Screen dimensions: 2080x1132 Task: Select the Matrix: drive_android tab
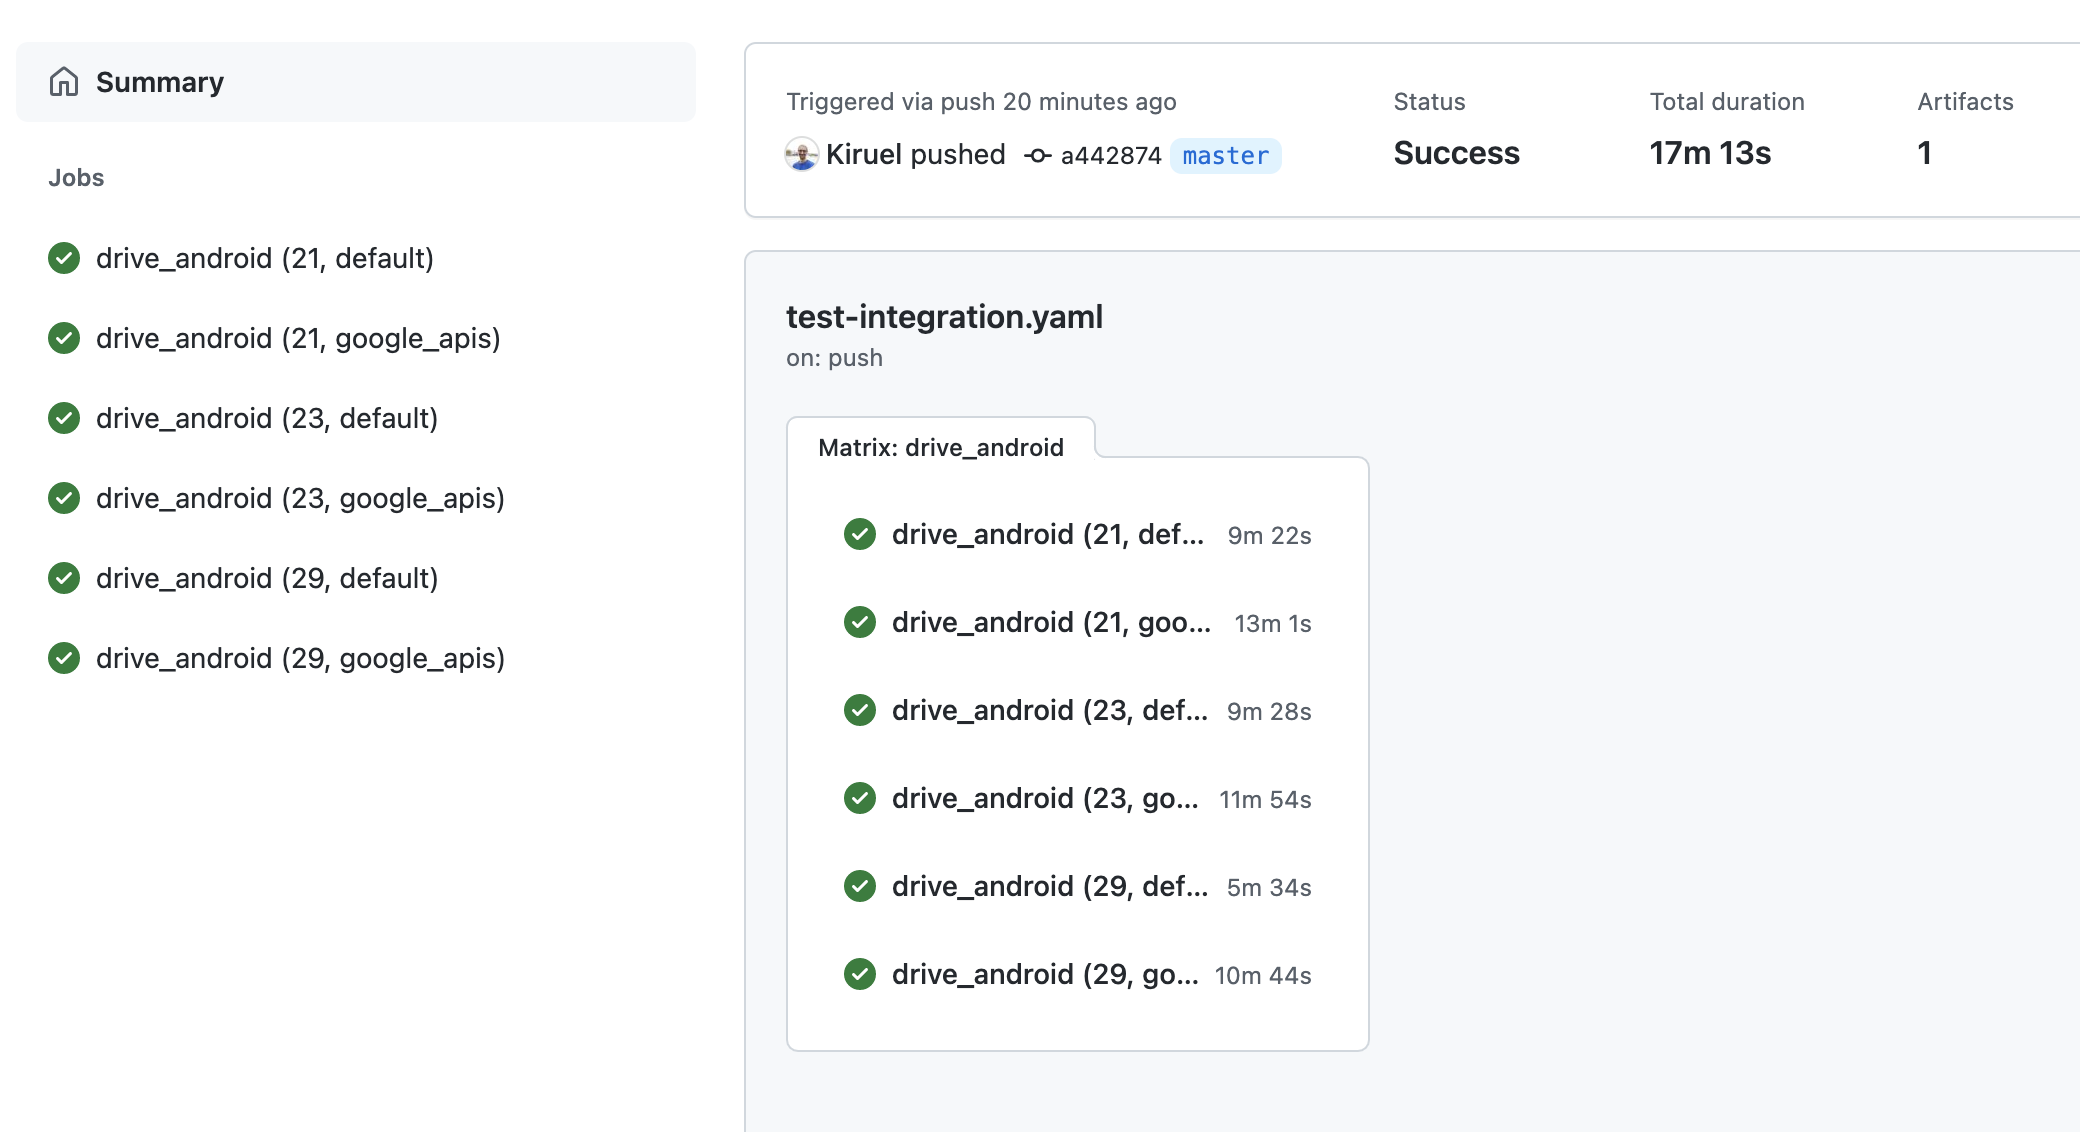coord(941,447)
